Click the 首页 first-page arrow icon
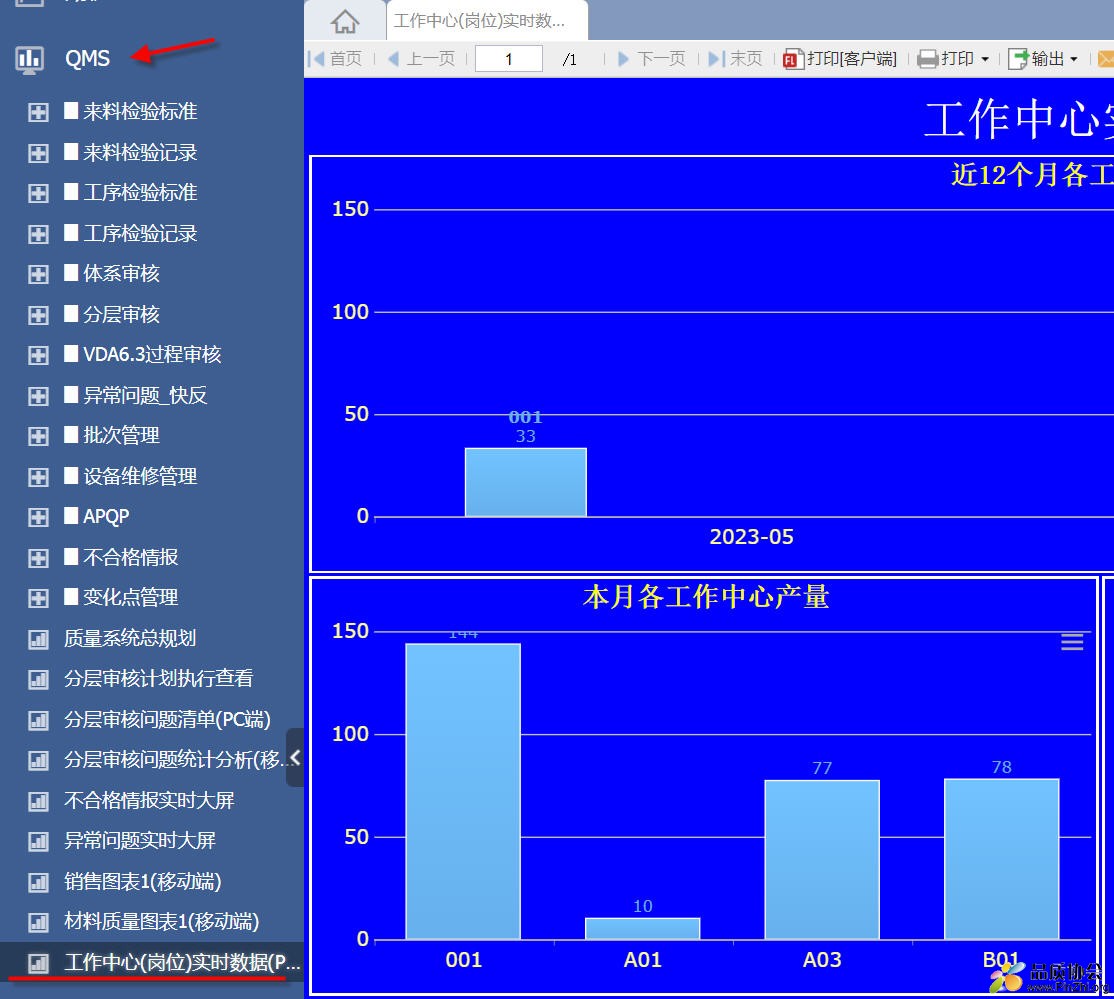This screenshot has width=1114, height=999. point(316,59)
